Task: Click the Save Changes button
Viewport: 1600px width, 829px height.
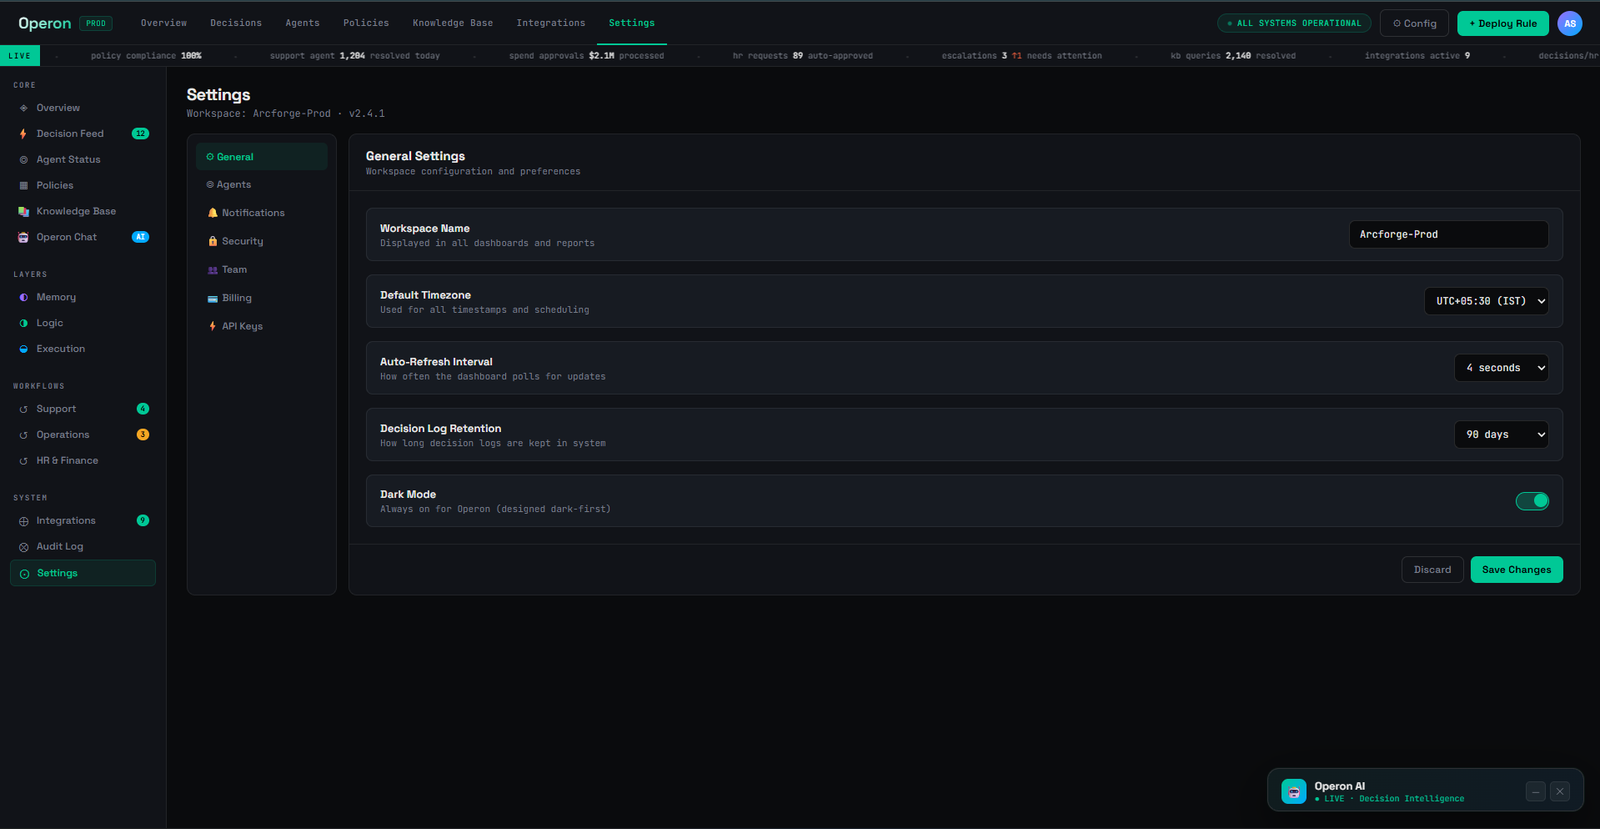Action: pos(1516,570)
